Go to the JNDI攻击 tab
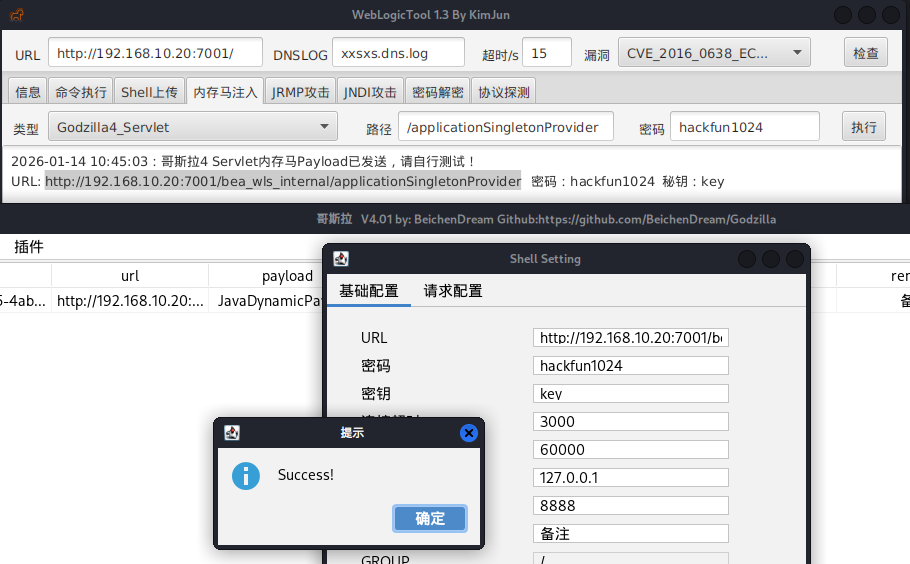The height and width of the screenshot is (564, 910). point(370,92)
